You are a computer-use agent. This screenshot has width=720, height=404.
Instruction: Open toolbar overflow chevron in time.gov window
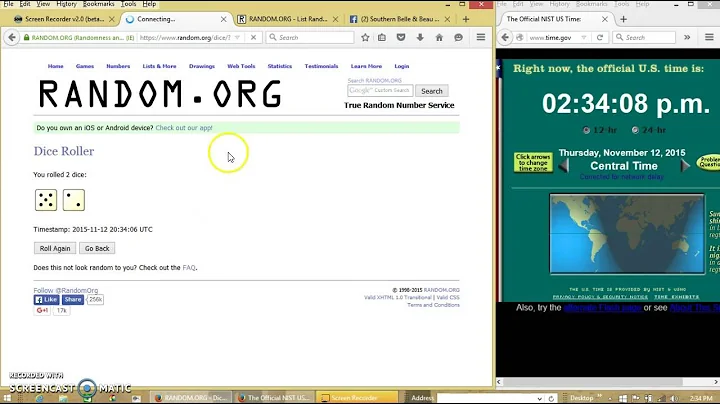pos(687,38)
